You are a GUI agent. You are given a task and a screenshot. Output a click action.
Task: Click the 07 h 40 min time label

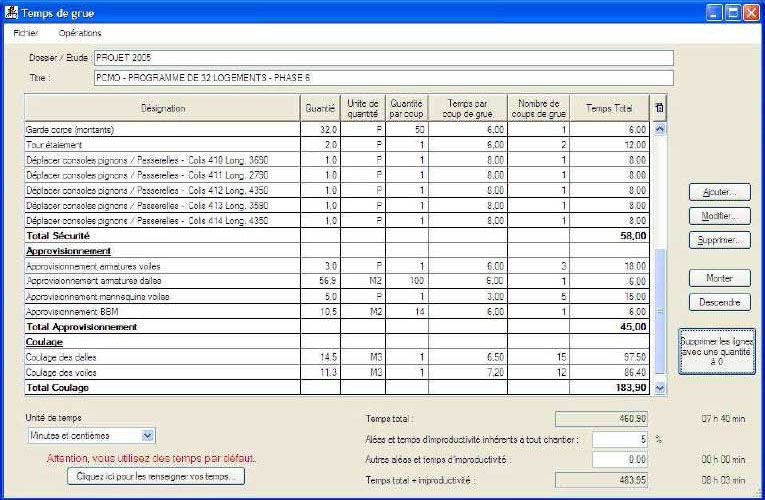pyautogui.click(x=723, y=419)
